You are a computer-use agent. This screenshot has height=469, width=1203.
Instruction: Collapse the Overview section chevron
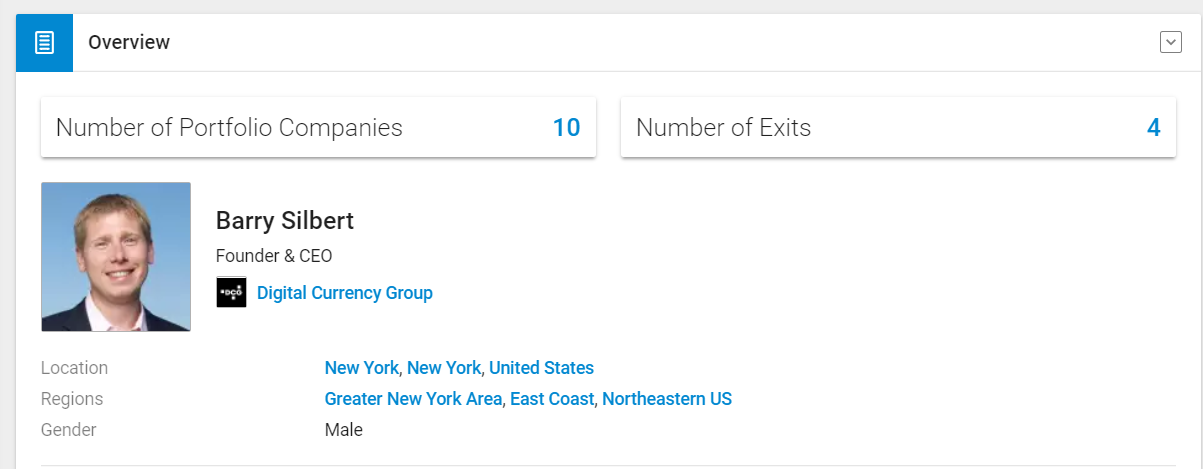click(x=1170, y=42)
